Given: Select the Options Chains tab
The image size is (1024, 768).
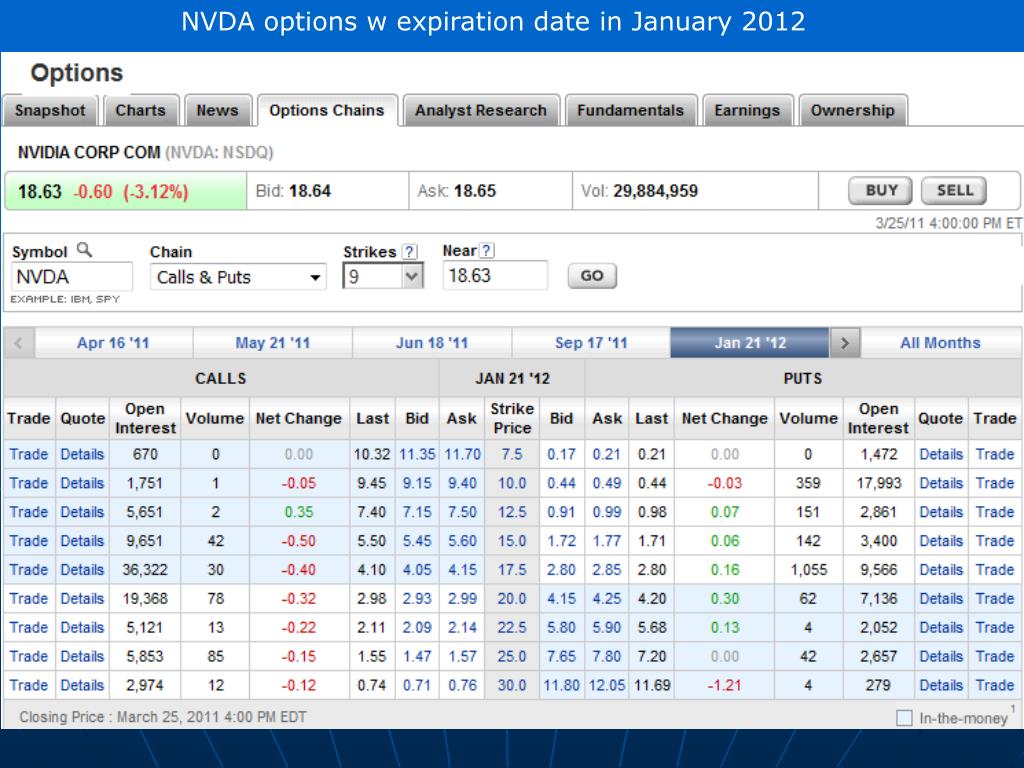Looking at the screenshot, I should (327, 110).
